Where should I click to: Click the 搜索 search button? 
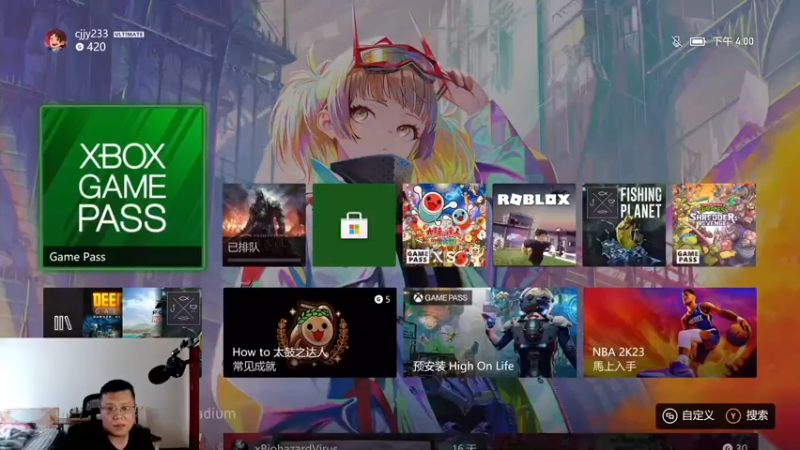pyautogui.click(x=749, y=416)
